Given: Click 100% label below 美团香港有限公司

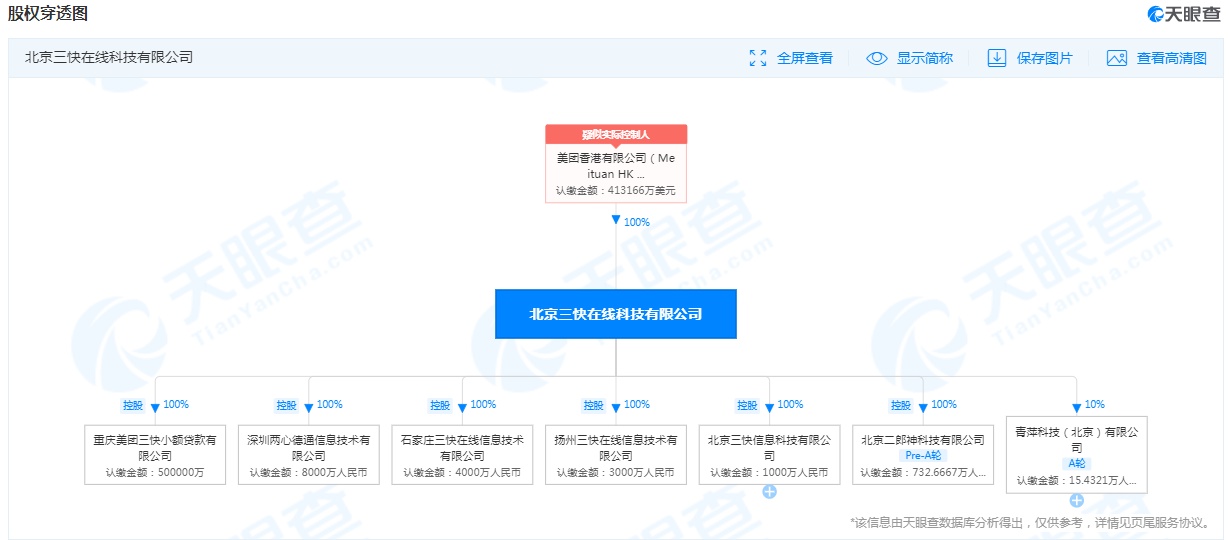Looking at the screenshot, I should (637, 222).
